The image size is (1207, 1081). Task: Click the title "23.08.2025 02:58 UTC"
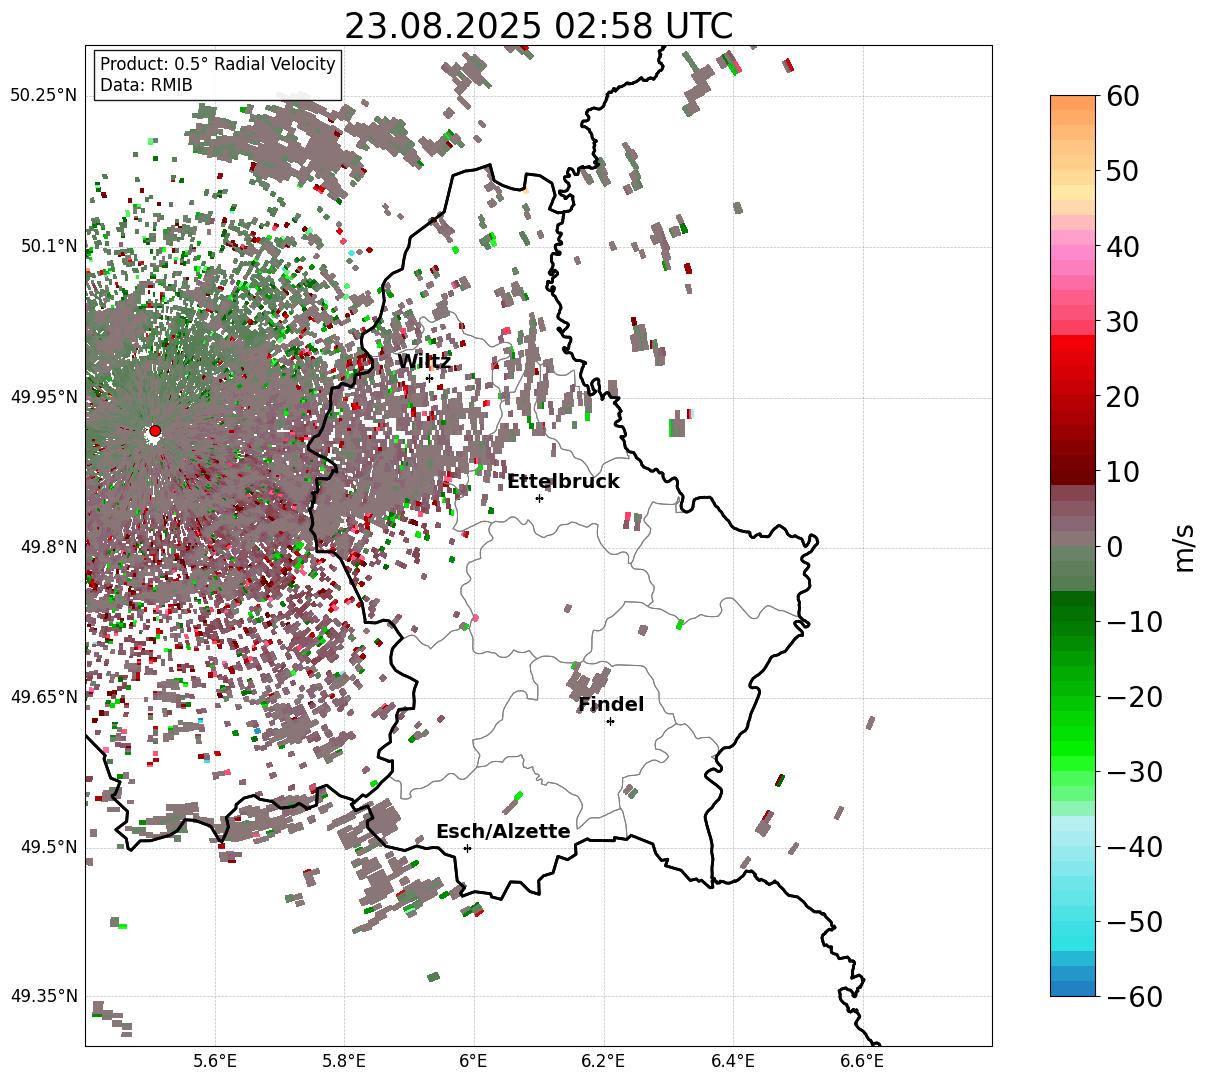pyautogui.click(x=538, y=26)
